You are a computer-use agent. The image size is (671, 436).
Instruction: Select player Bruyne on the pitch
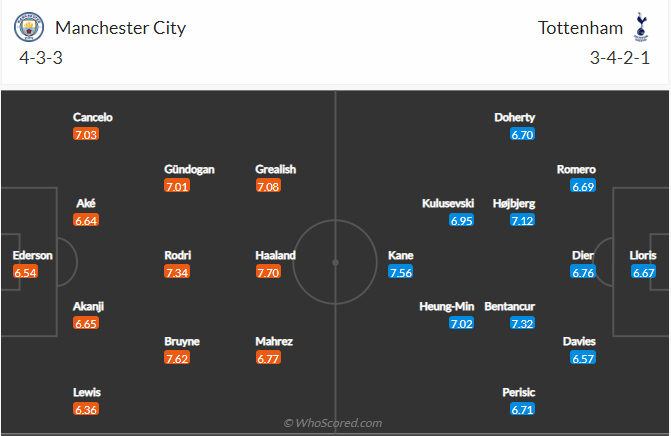point(182,342)
